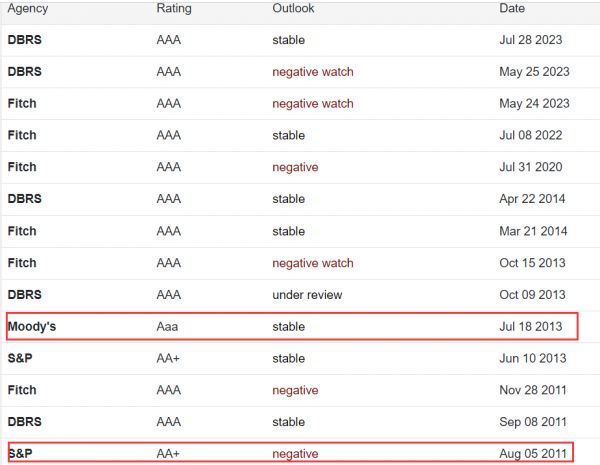
Task: Select the date Jul 28 2023
Action: tap(531, 40)
